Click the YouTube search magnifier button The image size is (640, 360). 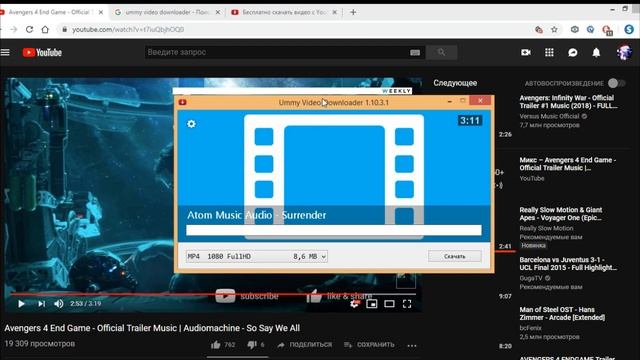point(441,52)
